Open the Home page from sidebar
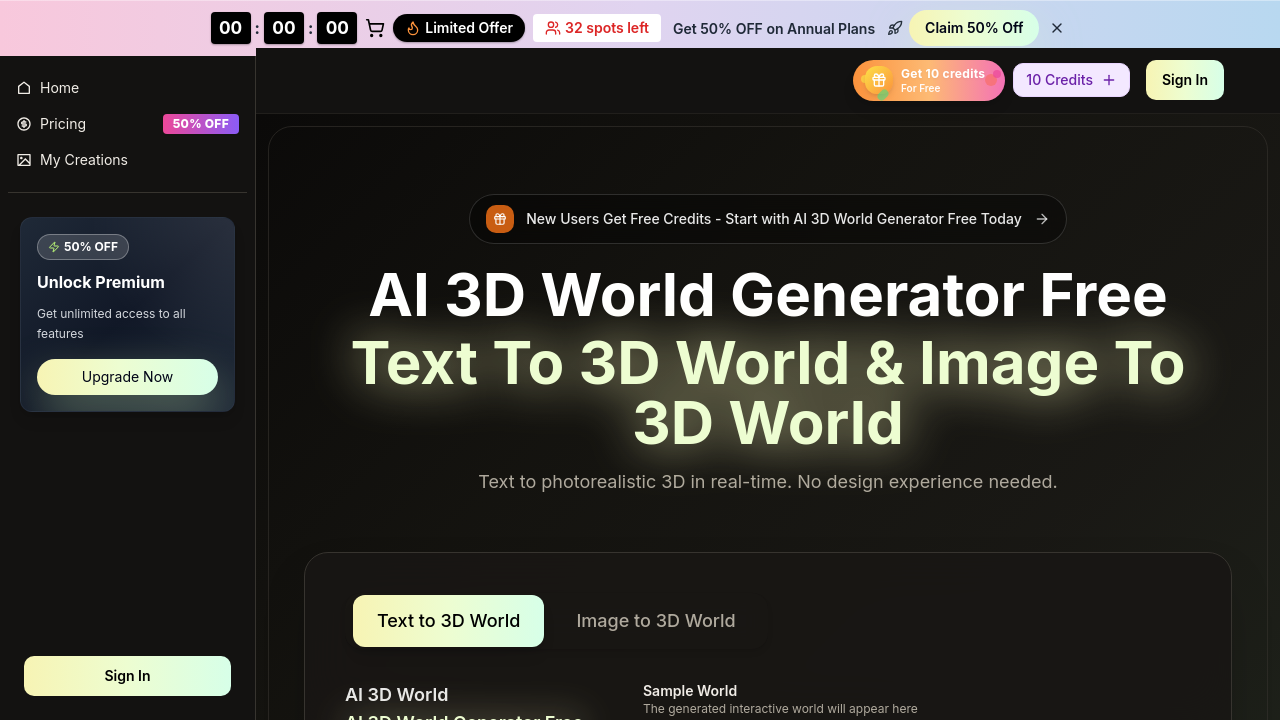1280x720 pixels. [x=127, y=88]
